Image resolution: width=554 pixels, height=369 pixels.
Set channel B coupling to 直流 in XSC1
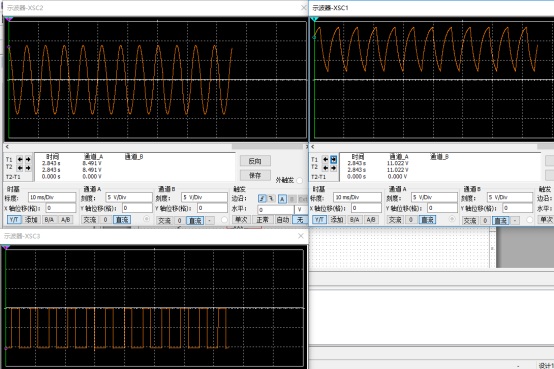point(501,221)
